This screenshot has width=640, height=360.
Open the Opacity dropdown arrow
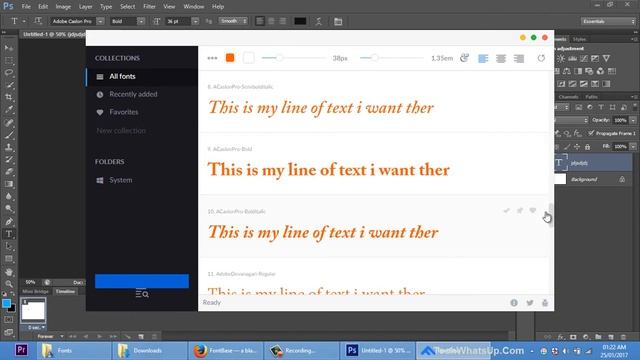click(x=633, y=120)
